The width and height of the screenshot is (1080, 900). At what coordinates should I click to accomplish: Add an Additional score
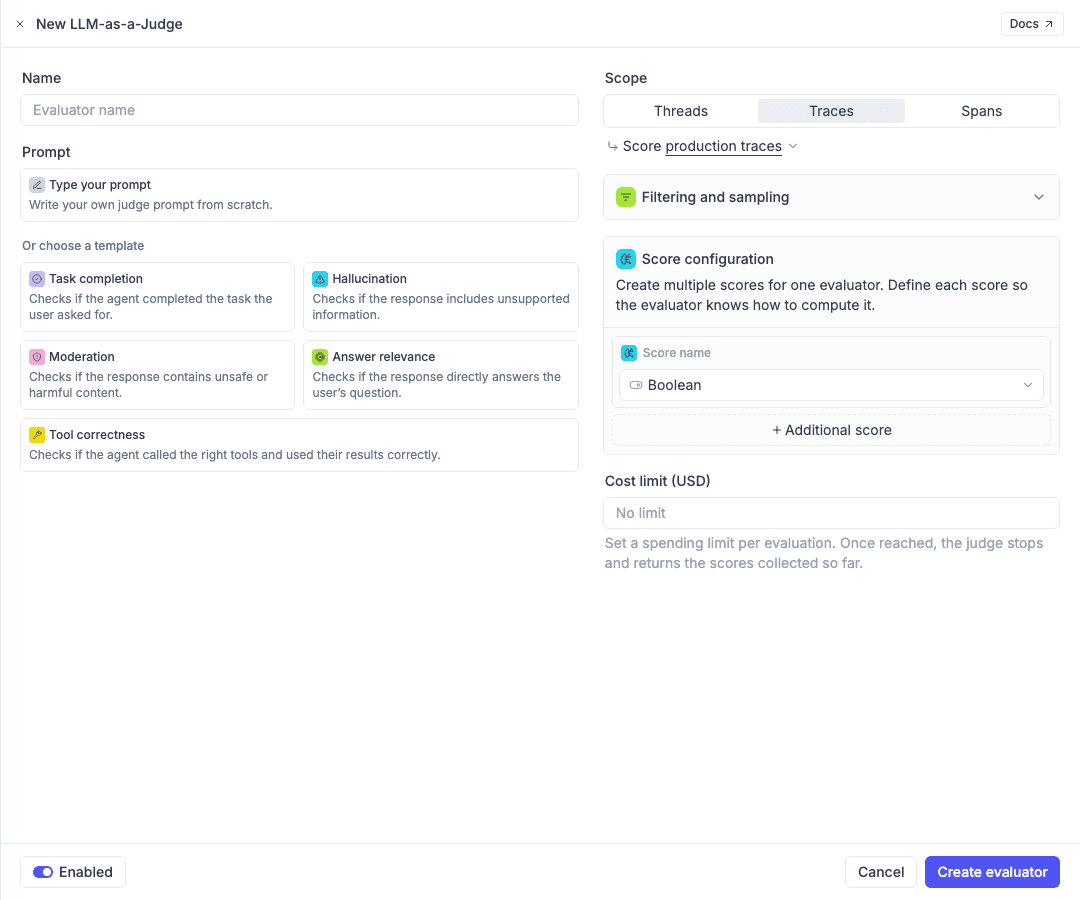[831, 430]
